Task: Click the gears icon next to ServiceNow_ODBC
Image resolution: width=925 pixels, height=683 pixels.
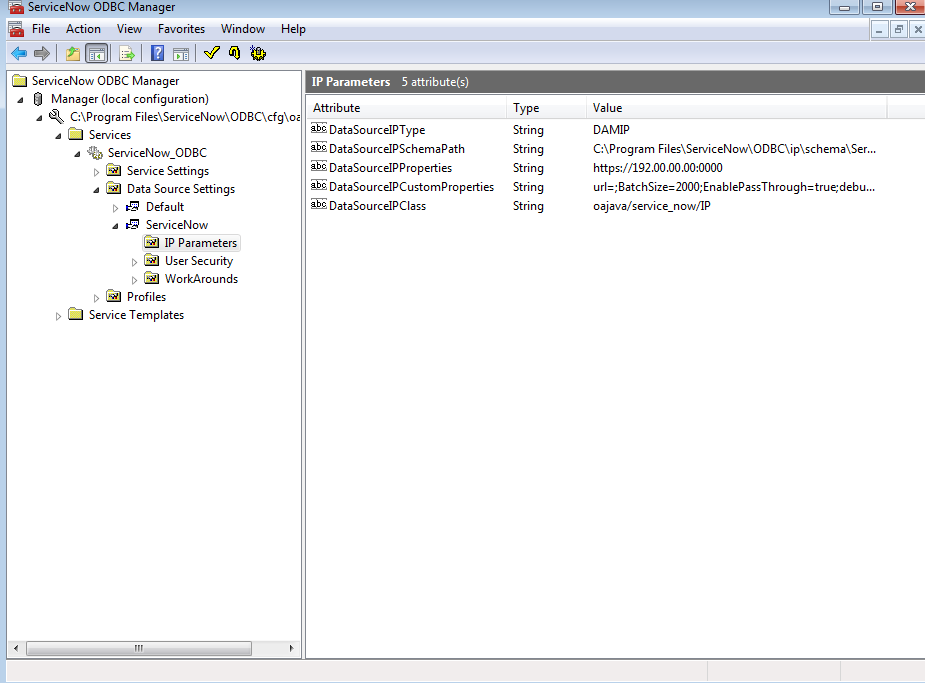Action: [95, 152]
